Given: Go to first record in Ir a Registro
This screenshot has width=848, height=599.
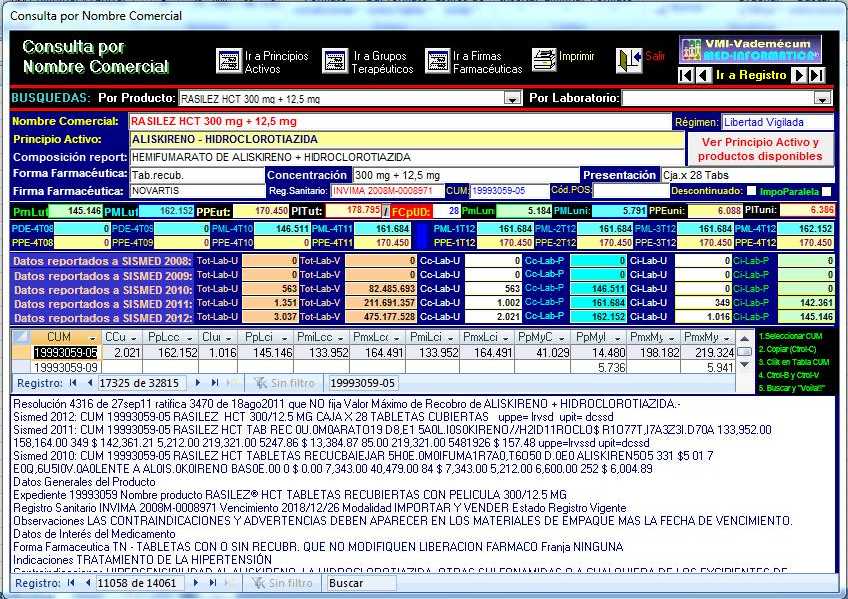Looking at the screenshot, I should (686, 75).
